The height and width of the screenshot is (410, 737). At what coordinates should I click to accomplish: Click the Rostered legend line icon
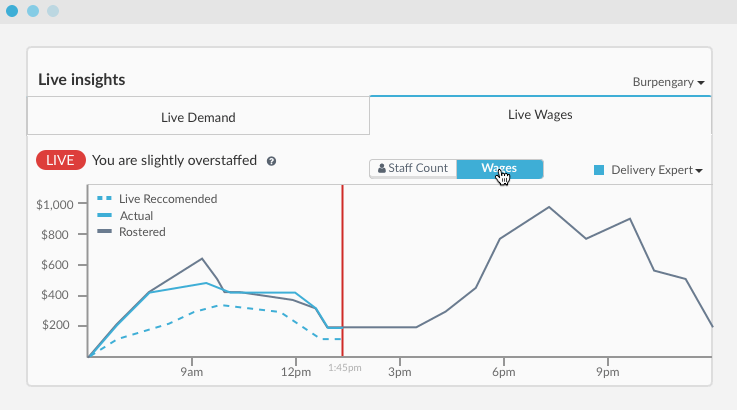(104, 232)
